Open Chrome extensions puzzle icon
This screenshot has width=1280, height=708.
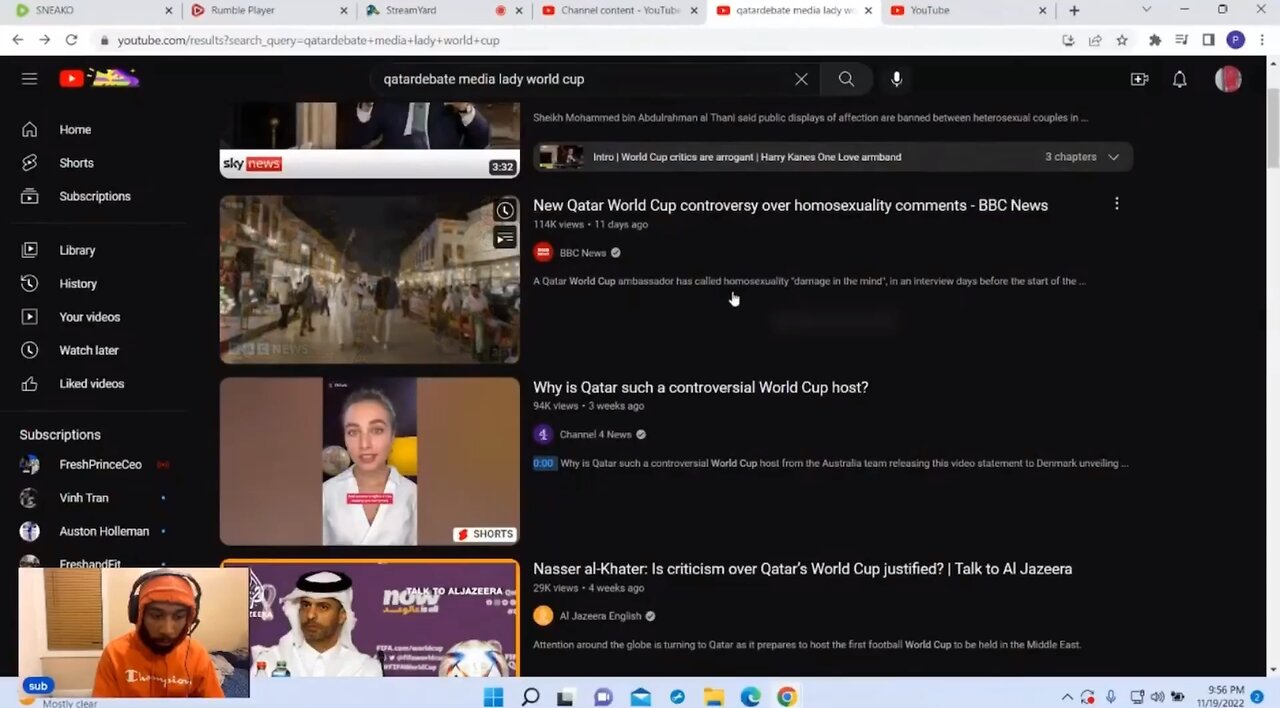click(x=1155, y=40)
